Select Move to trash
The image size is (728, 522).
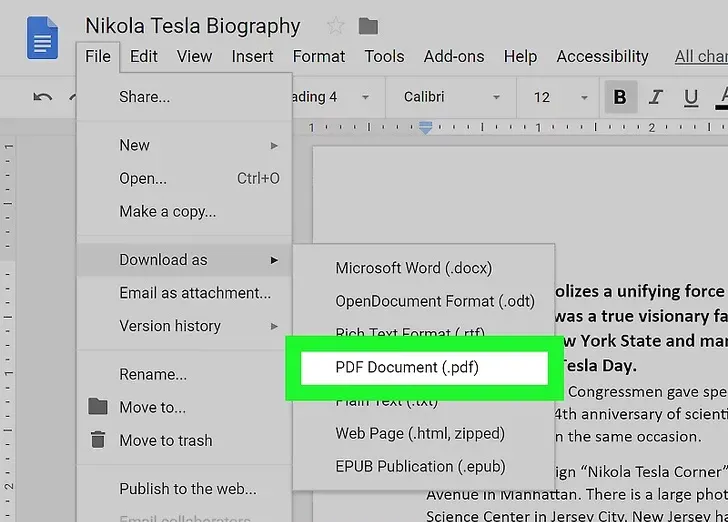[184, 440]
